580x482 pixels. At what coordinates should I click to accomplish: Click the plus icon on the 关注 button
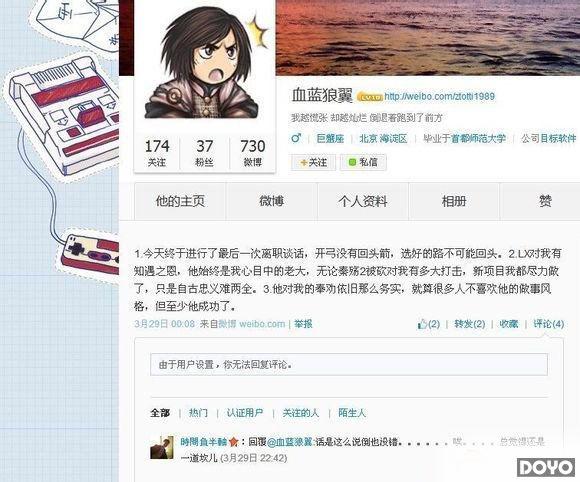[304, 162]
